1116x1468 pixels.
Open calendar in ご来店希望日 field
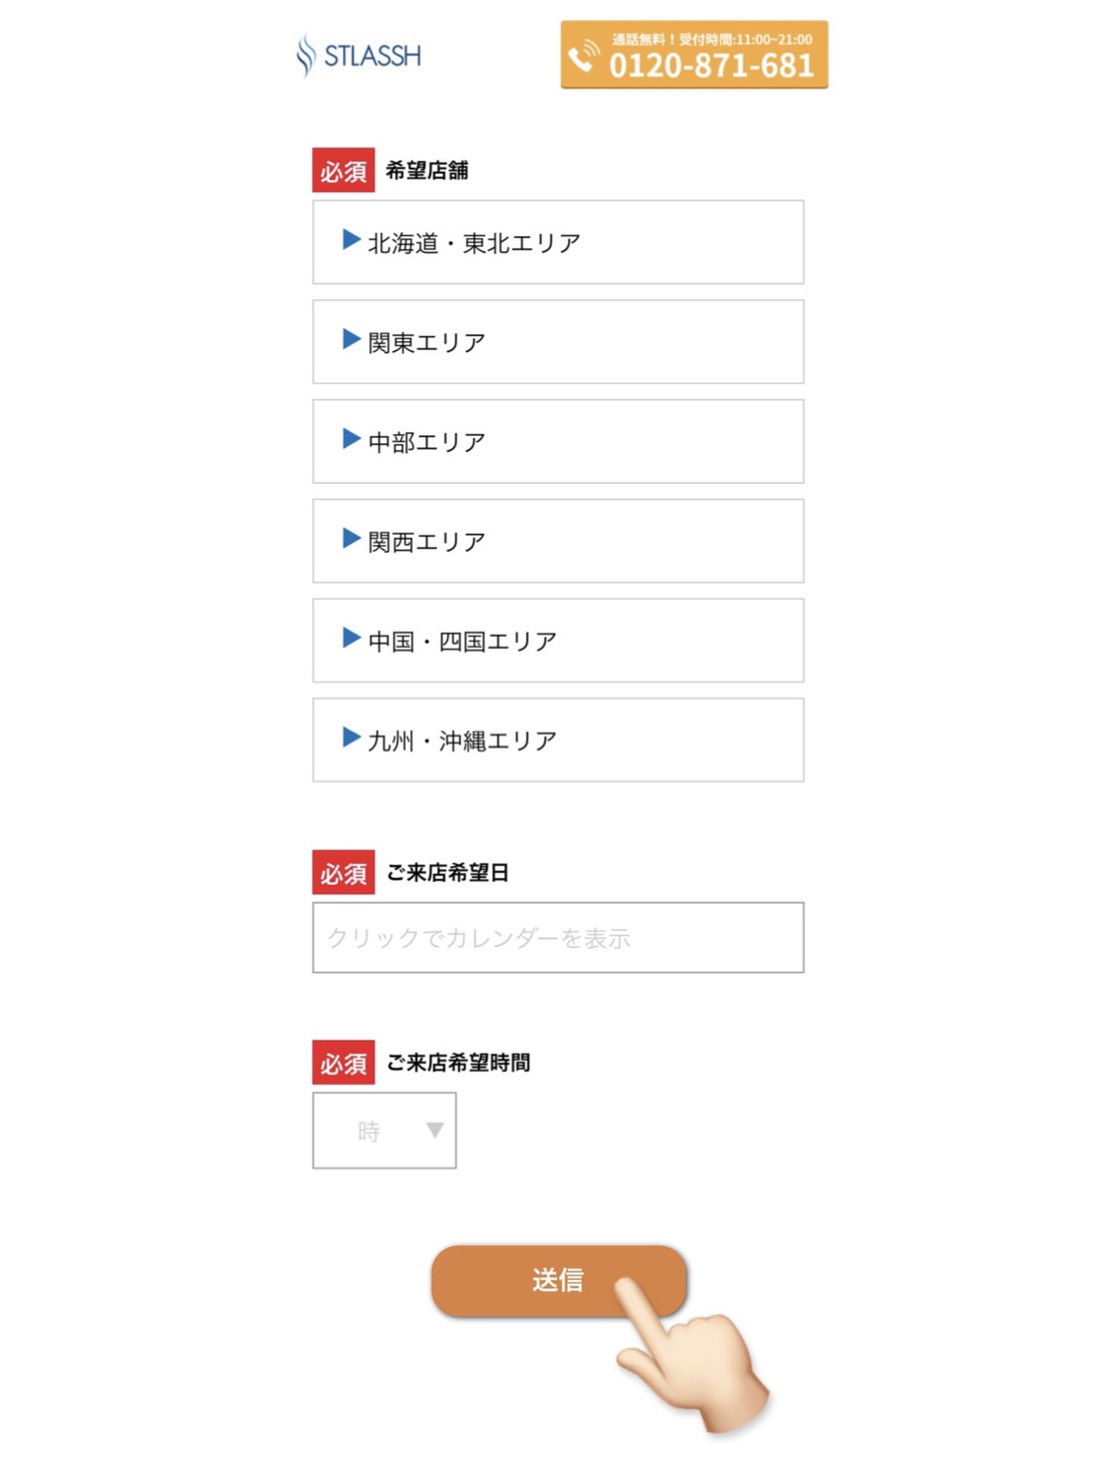coord(558,937)
